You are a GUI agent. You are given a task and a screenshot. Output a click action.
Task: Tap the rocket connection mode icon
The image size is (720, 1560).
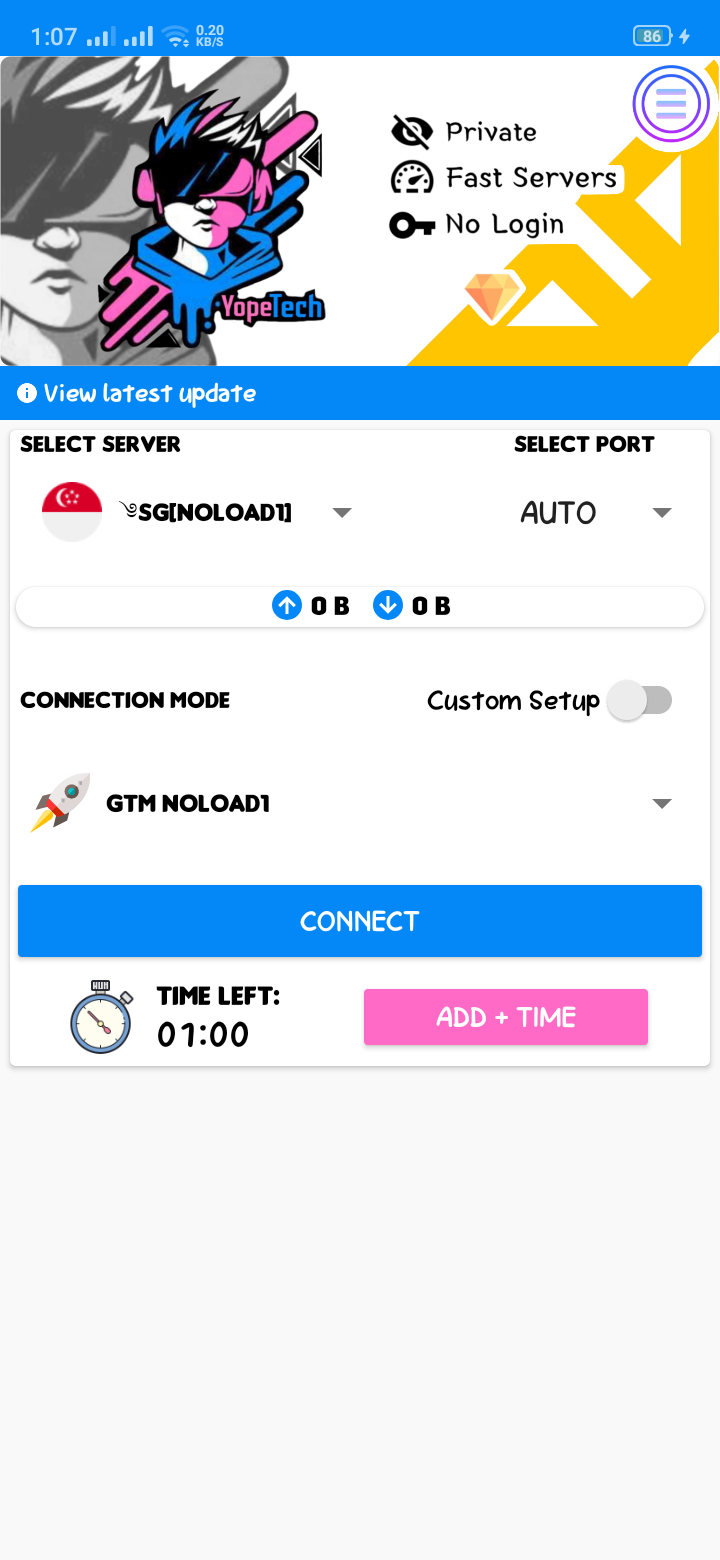coord(61,802)
